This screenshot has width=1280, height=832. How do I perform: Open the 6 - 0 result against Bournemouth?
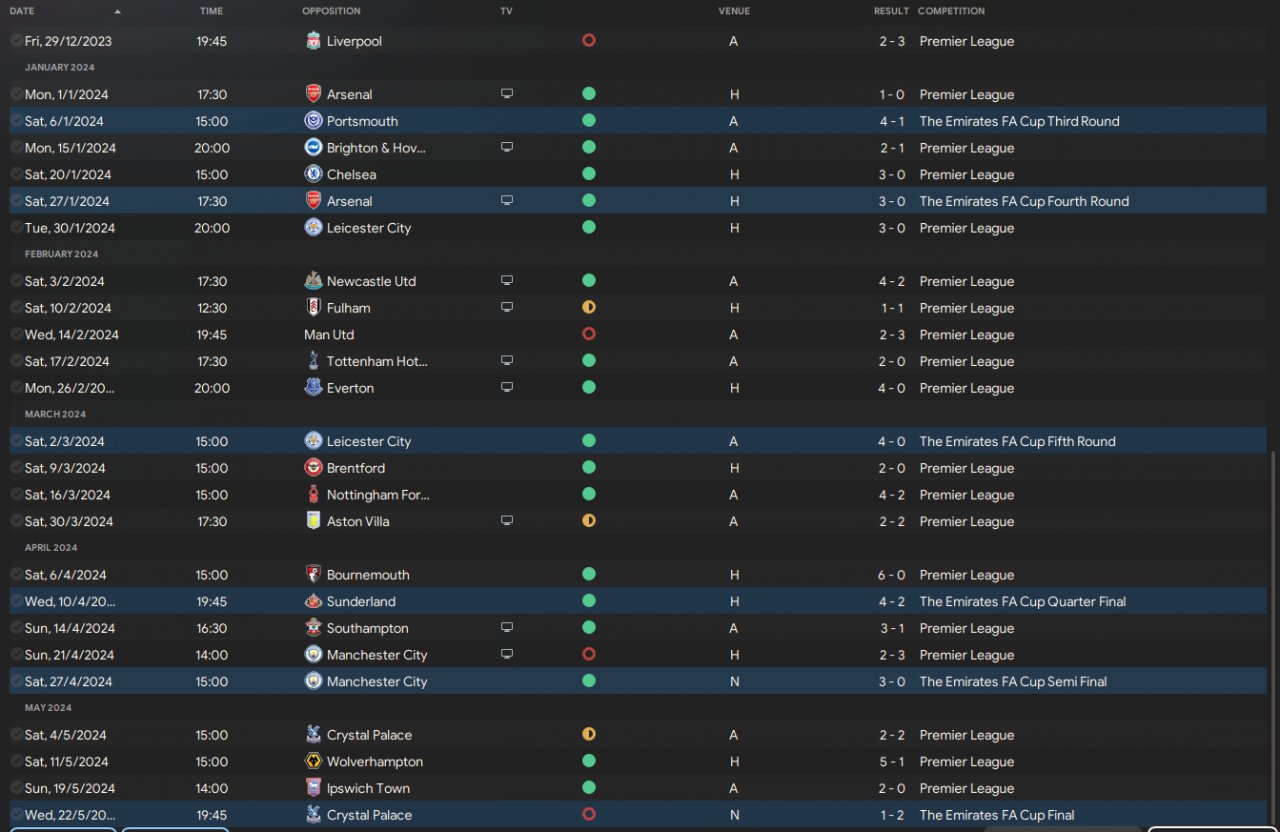click(x=892, y=575)
